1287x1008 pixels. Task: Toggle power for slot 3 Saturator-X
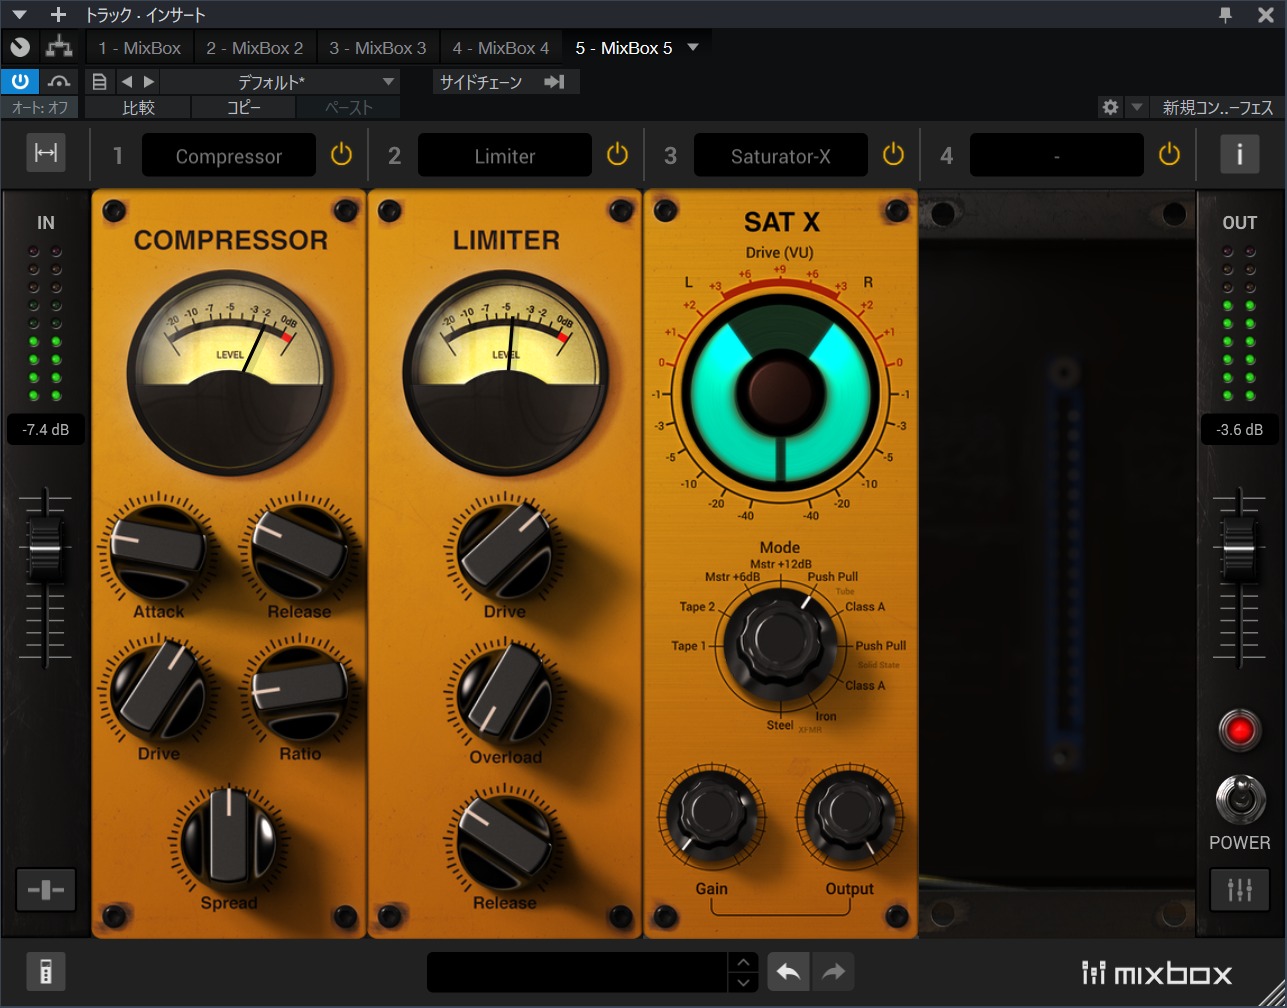click(x=893, y=154)
